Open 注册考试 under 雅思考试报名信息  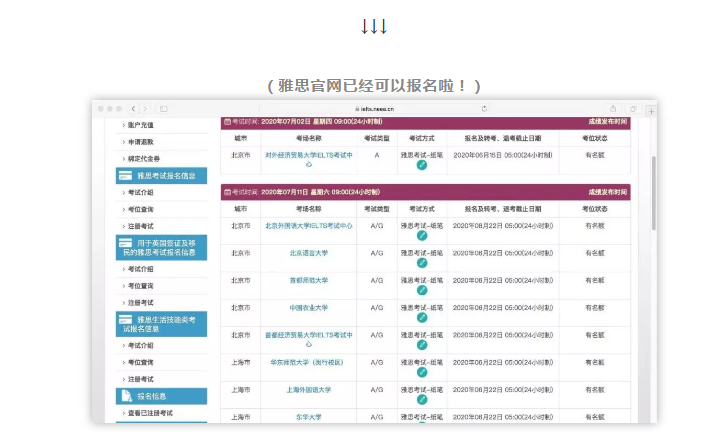(x=141, y=226)
